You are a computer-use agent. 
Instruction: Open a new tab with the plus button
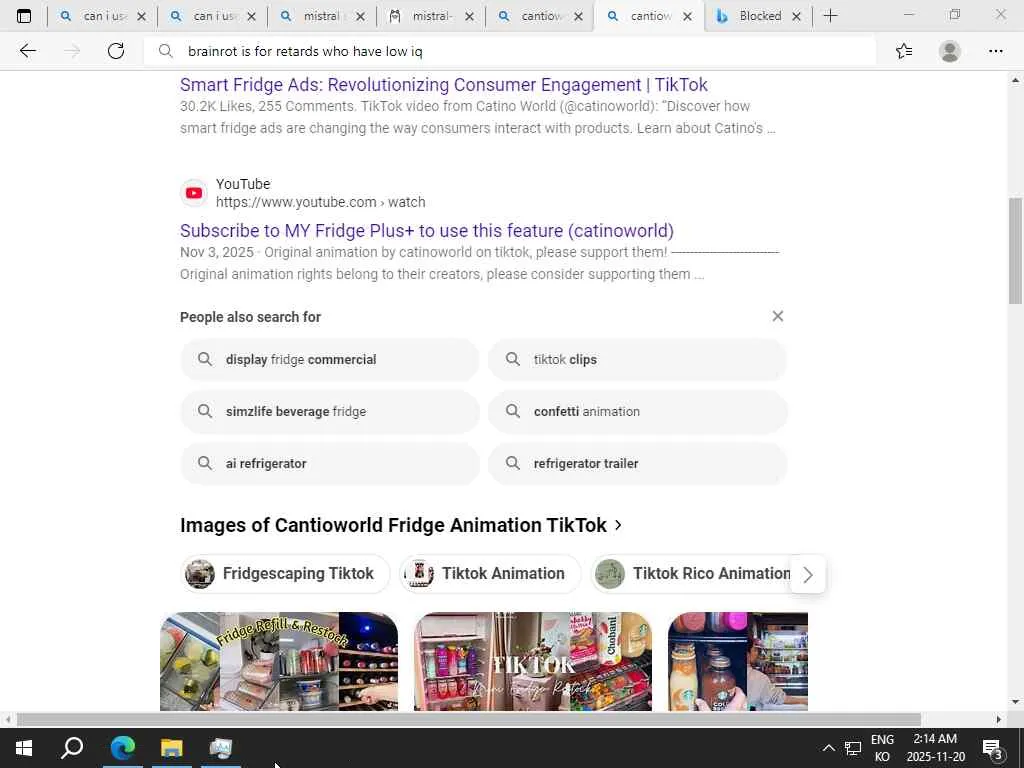click(830, 16)
